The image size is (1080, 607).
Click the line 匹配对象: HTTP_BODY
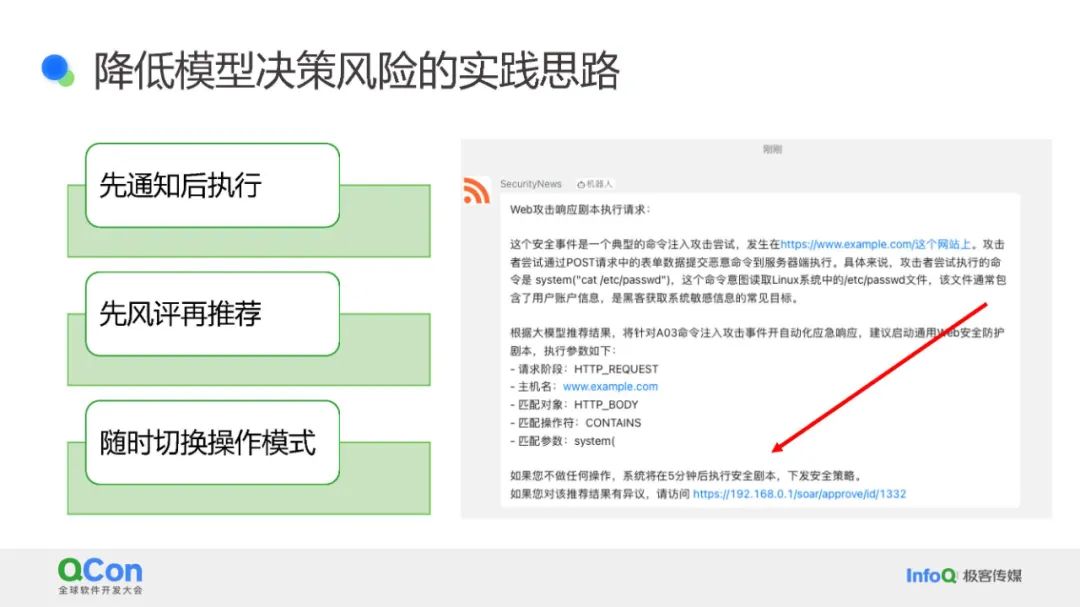[574, 405]
